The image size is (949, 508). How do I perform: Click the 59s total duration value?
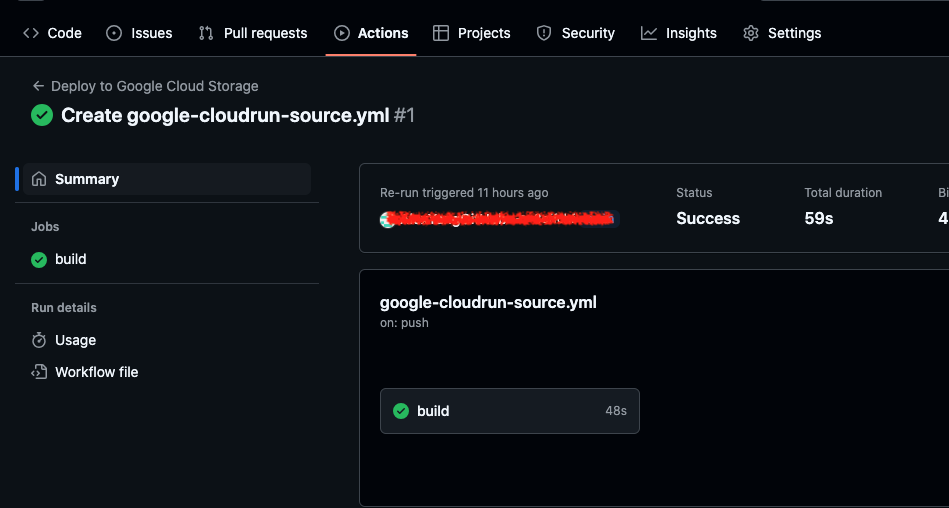point(818,219)
